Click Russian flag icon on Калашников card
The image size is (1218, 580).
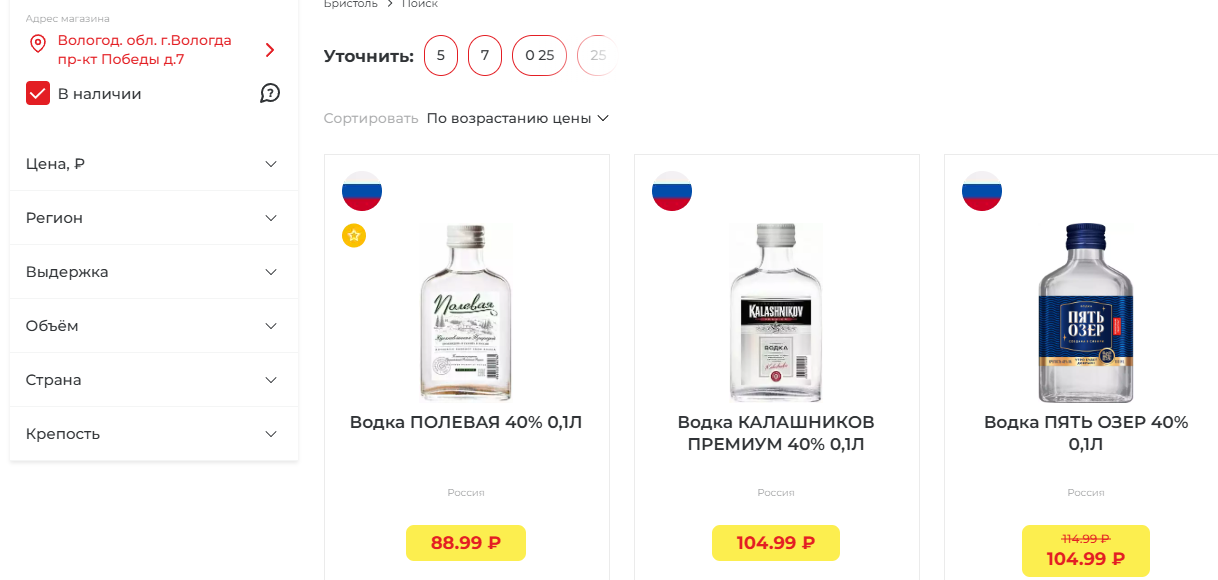coord(672,191)
